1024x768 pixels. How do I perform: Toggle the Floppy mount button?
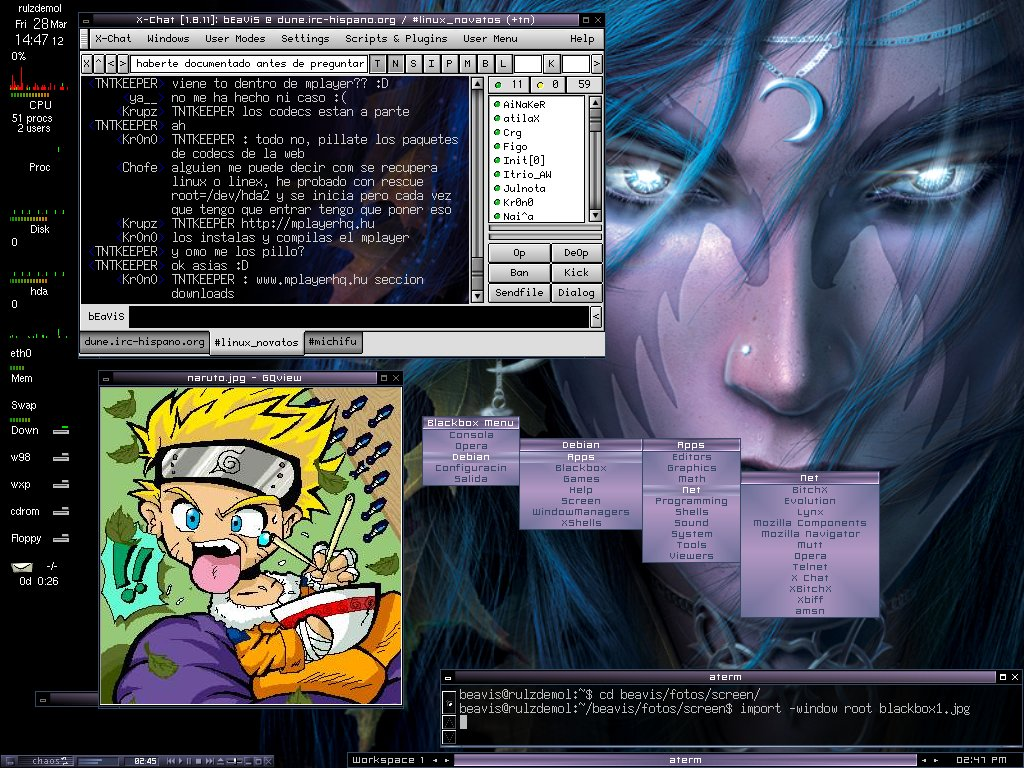coord(61,539)
